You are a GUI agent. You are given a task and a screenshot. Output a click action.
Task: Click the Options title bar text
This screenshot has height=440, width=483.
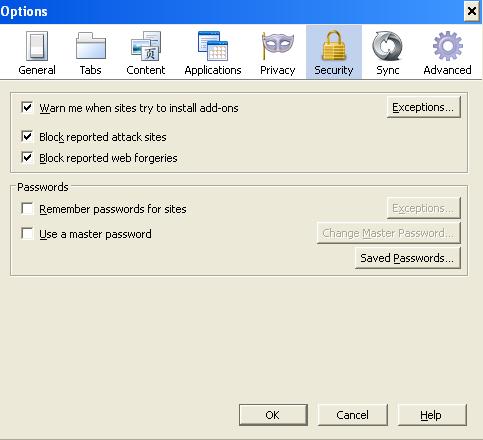point(24,12)
